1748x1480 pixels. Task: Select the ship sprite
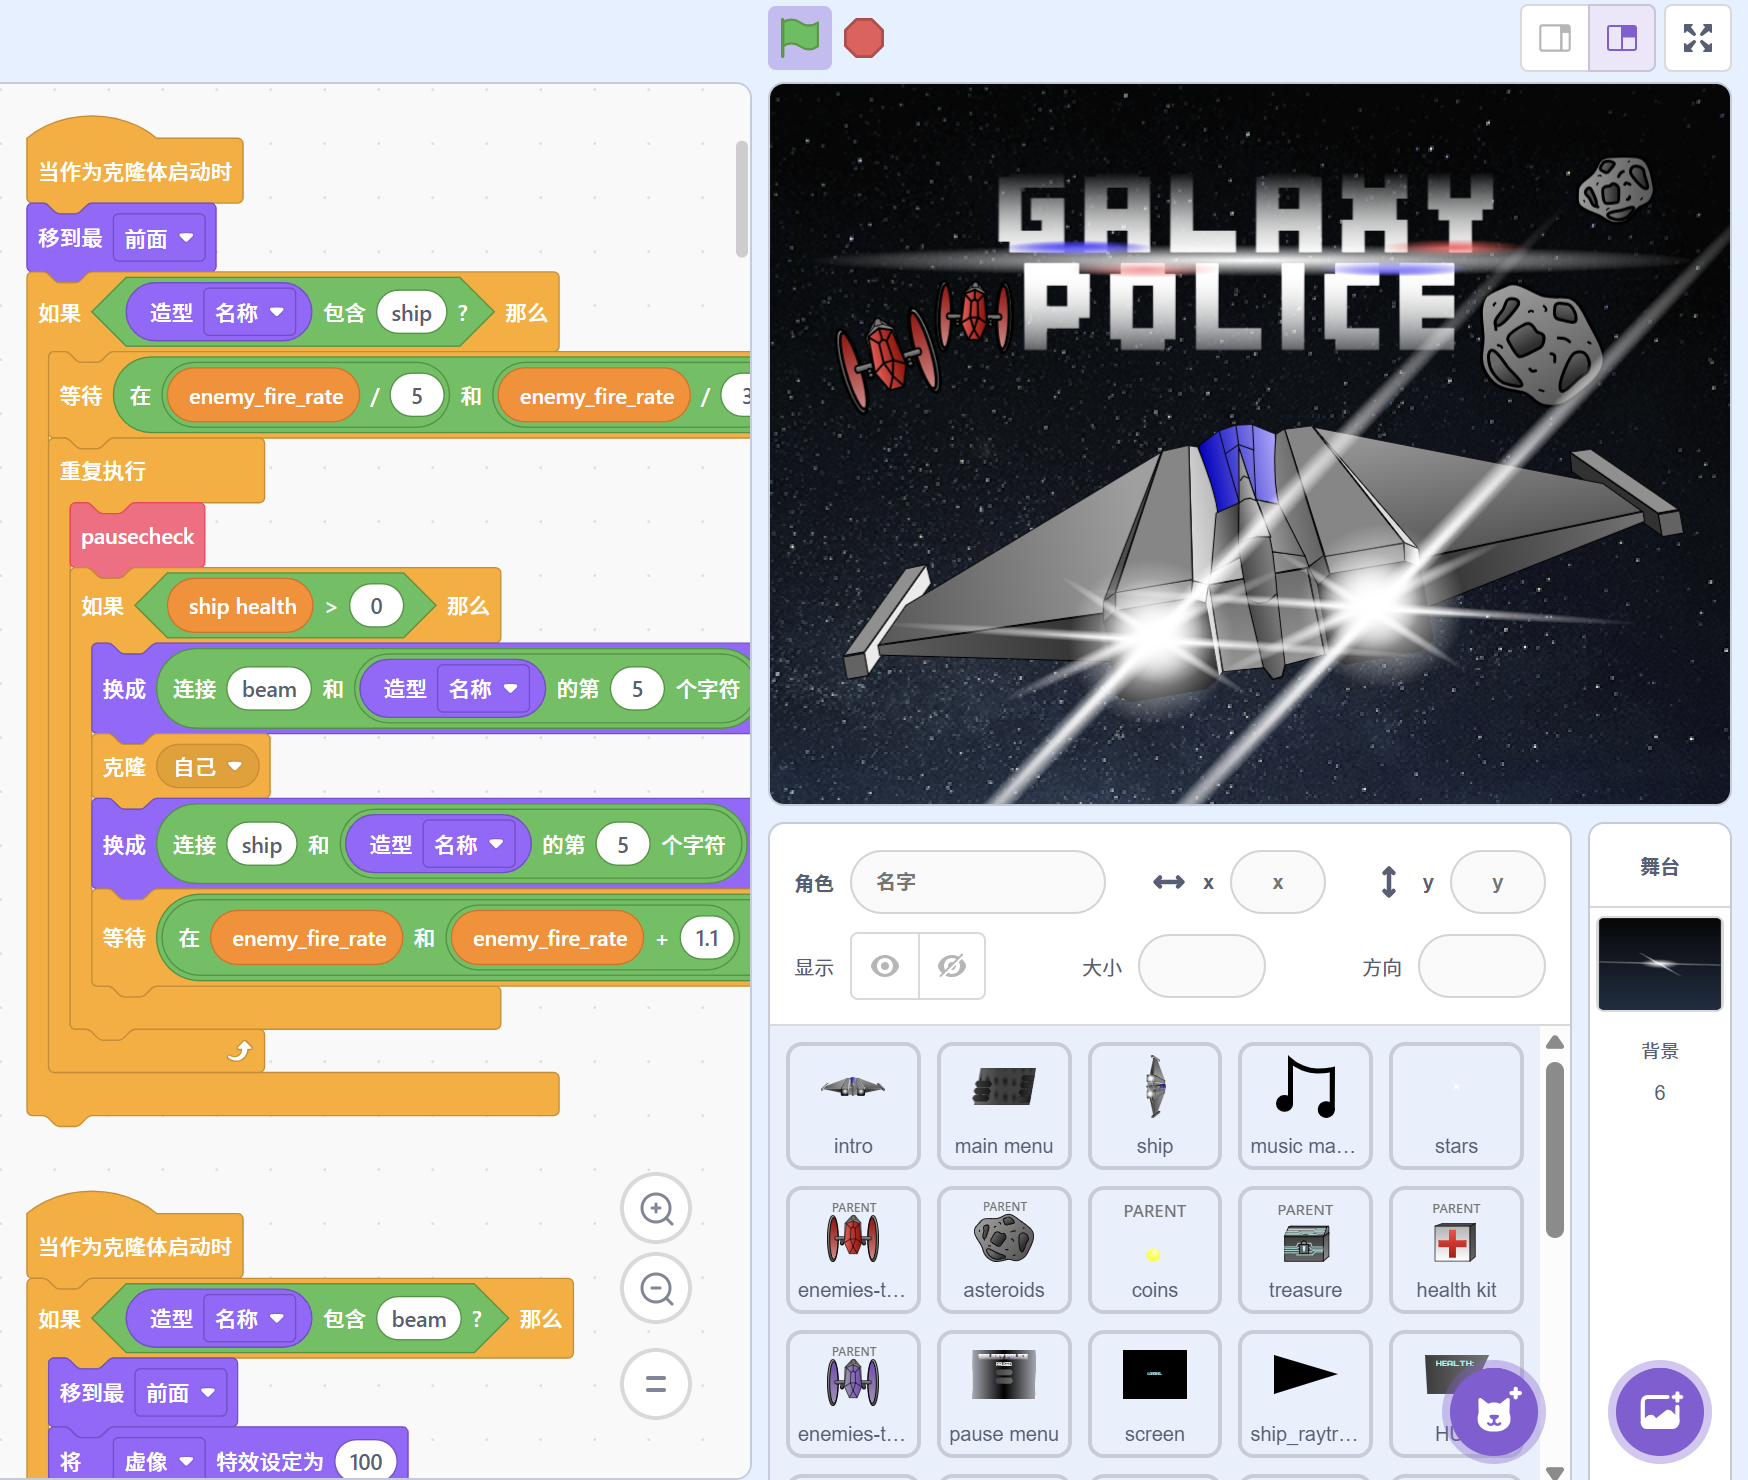tap(1155, 1106)
